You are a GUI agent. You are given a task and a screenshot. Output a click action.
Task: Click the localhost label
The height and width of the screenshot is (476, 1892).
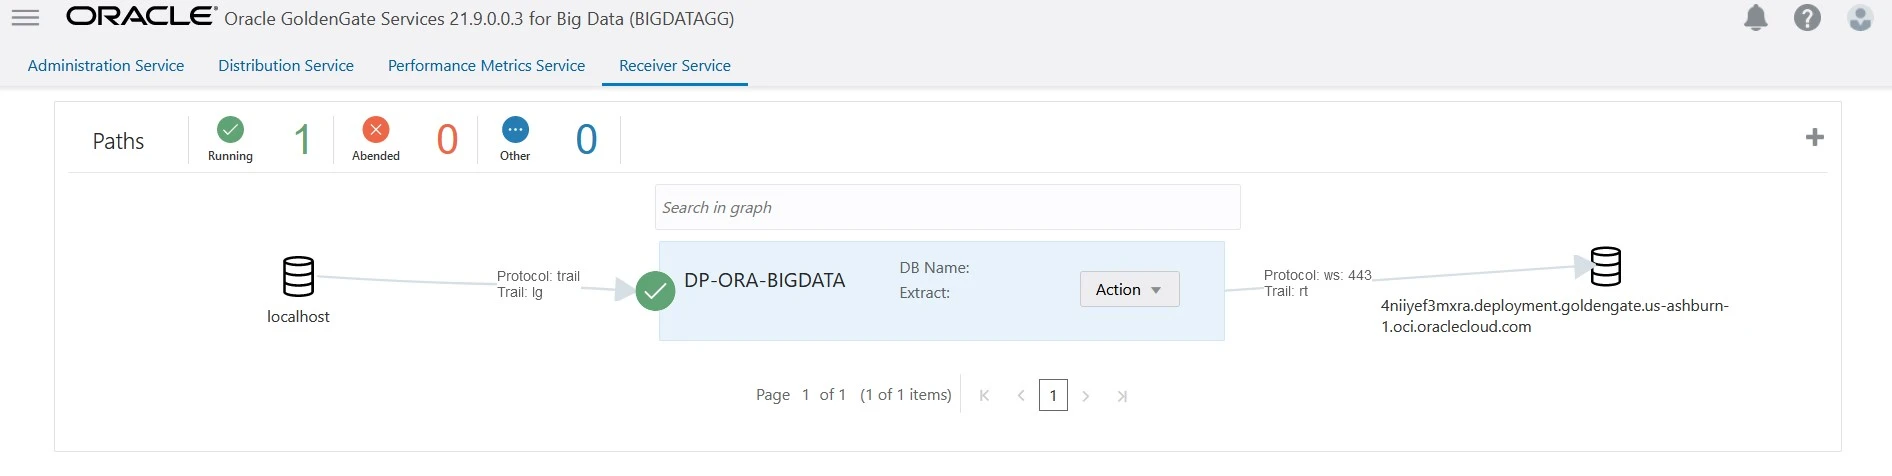(298, 317)
